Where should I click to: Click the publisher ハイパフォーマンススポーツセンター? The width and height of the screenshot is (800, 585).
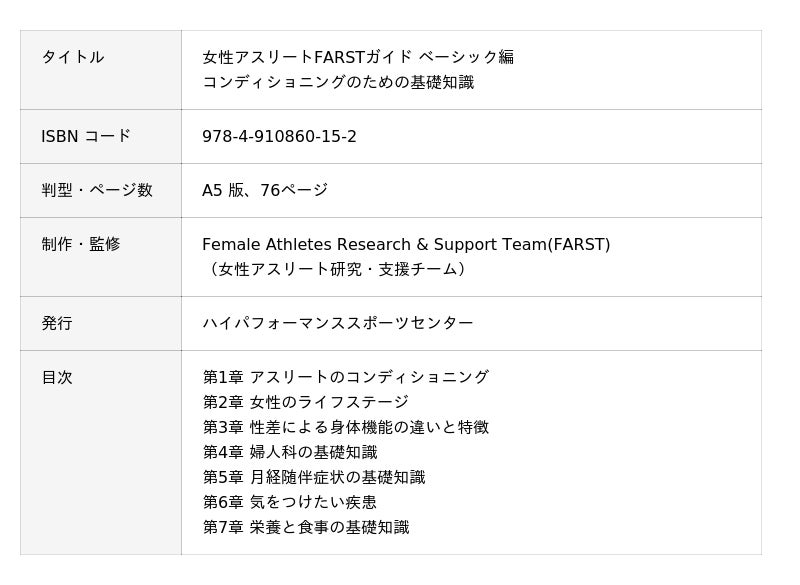tap(338, 323)
